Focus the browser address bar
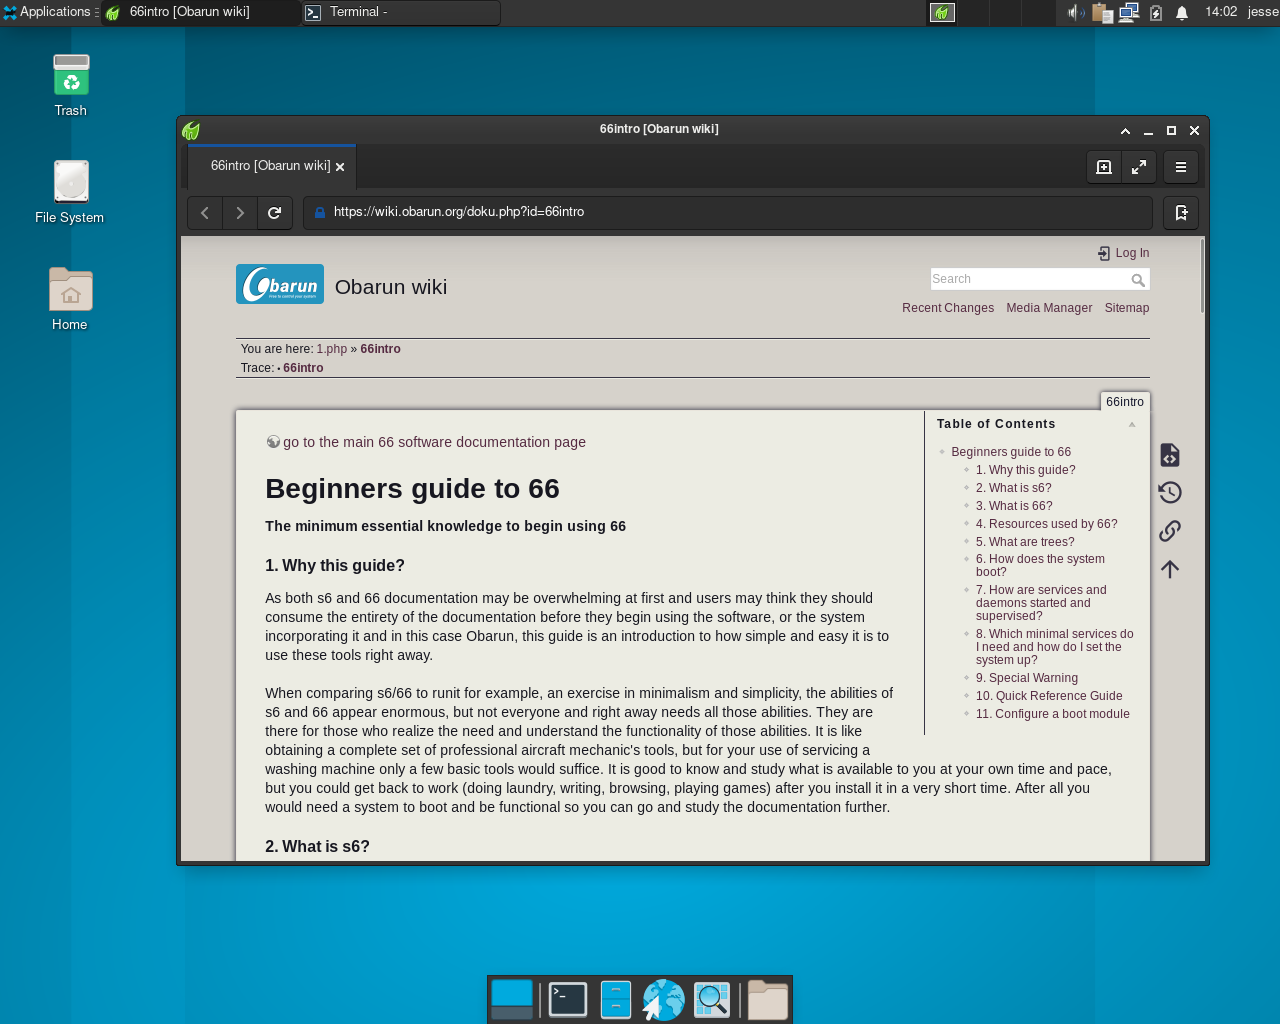This screenshot has height=1024, width=1280. pos(727,212)
